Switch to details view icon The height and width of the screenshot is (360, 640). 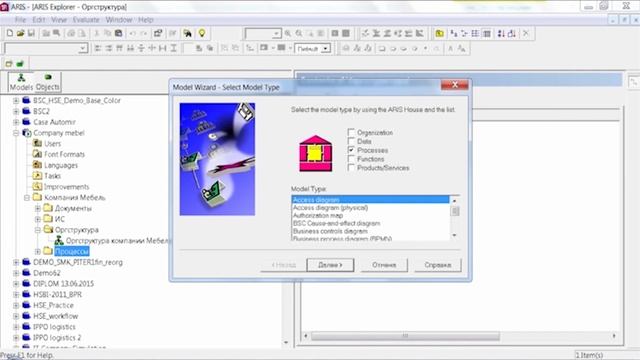point(487,33)
